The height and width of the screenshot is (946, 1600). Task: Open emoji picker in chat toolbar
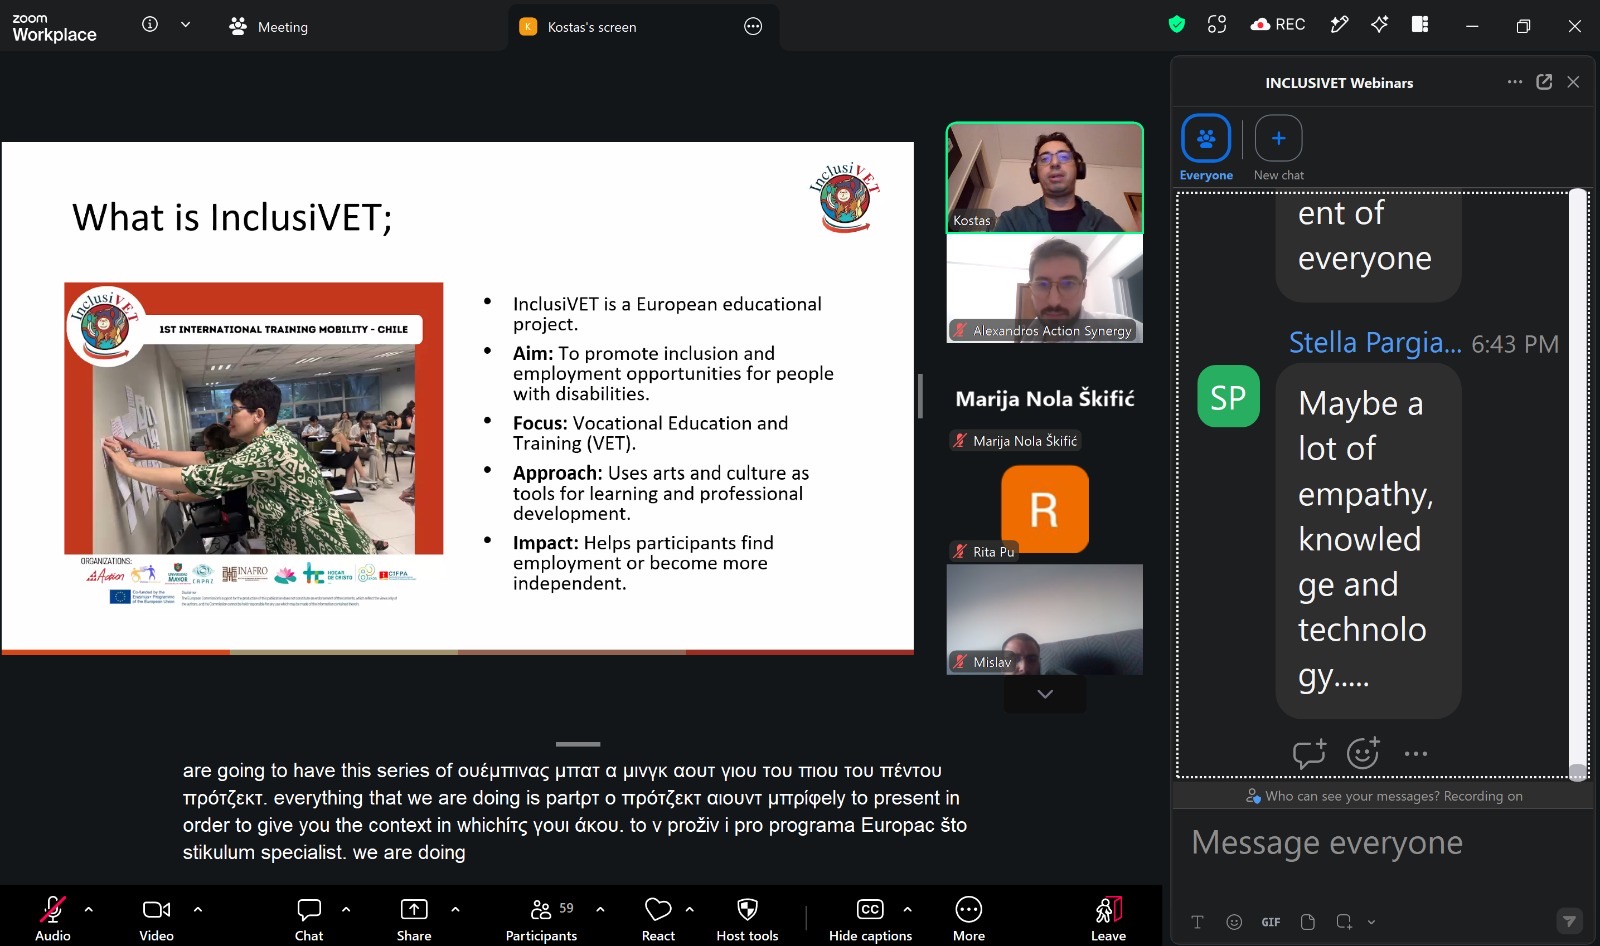(x=1234, y=922)
